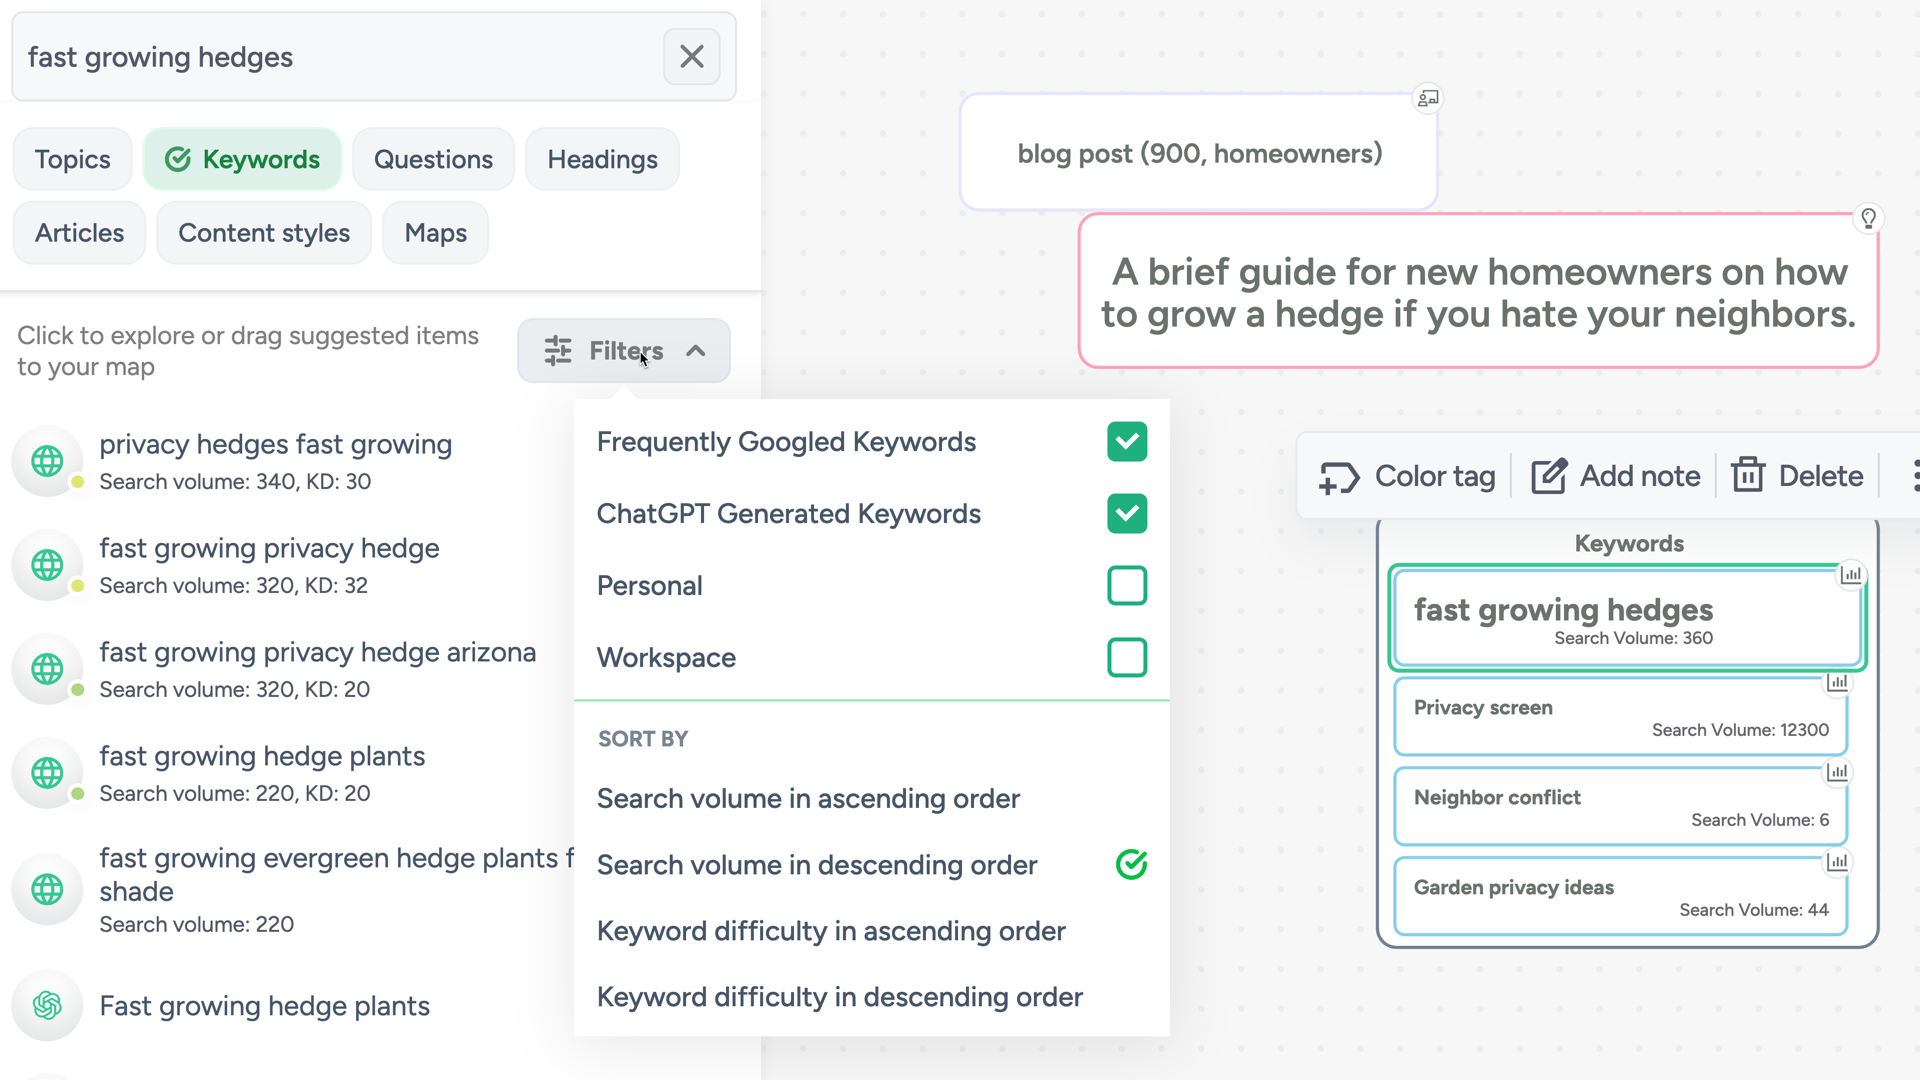Switch to the Topics tab
The height and width of the screenshot is (1080, 1920).
tap(73, 160)
